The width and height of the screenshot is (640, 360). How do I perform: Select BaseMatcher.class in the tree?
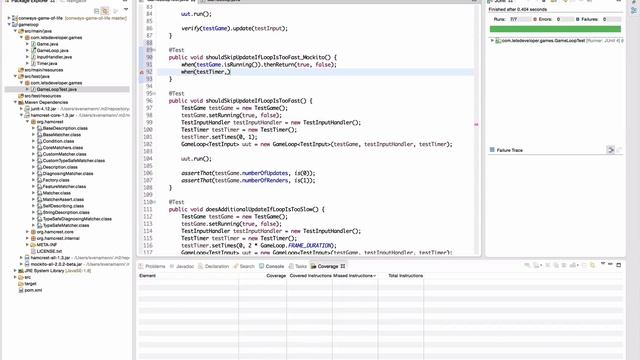(62, 134)
